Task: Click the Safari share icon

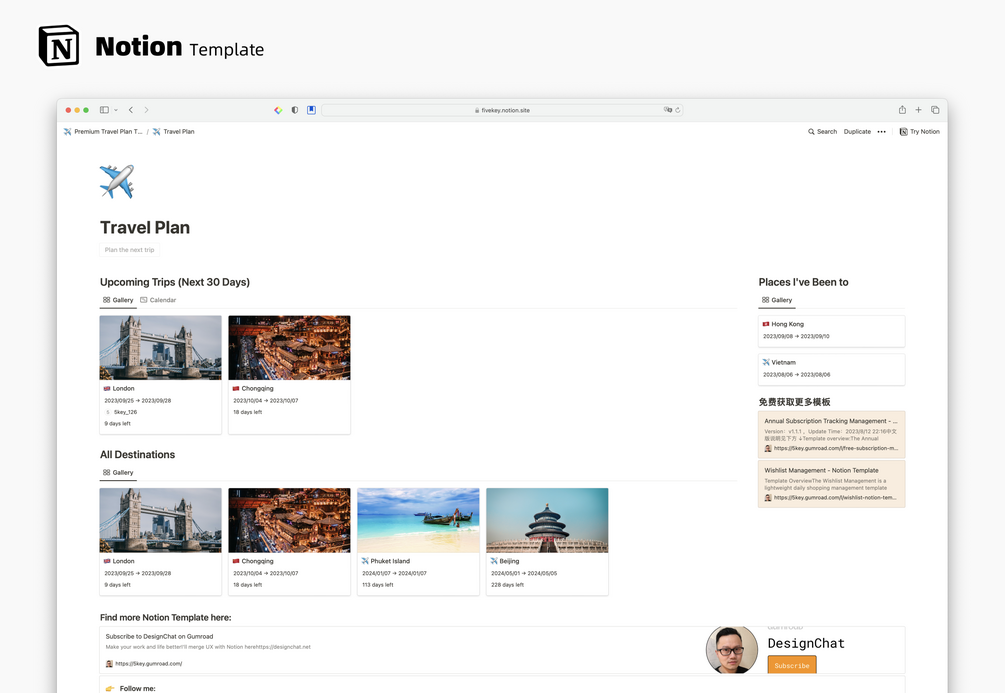Action: (x=902, y=110)
